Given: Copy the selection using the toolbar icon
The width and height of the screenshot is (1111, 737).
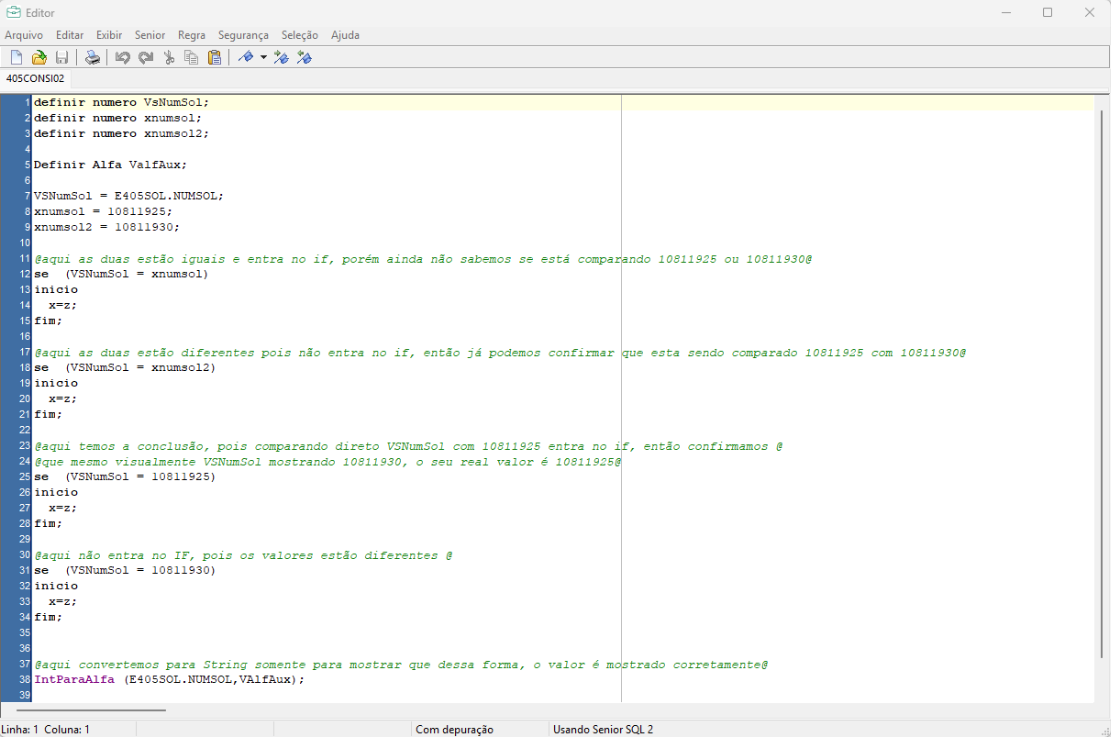Looking at the screenshot, I should [x=191, y=57].
